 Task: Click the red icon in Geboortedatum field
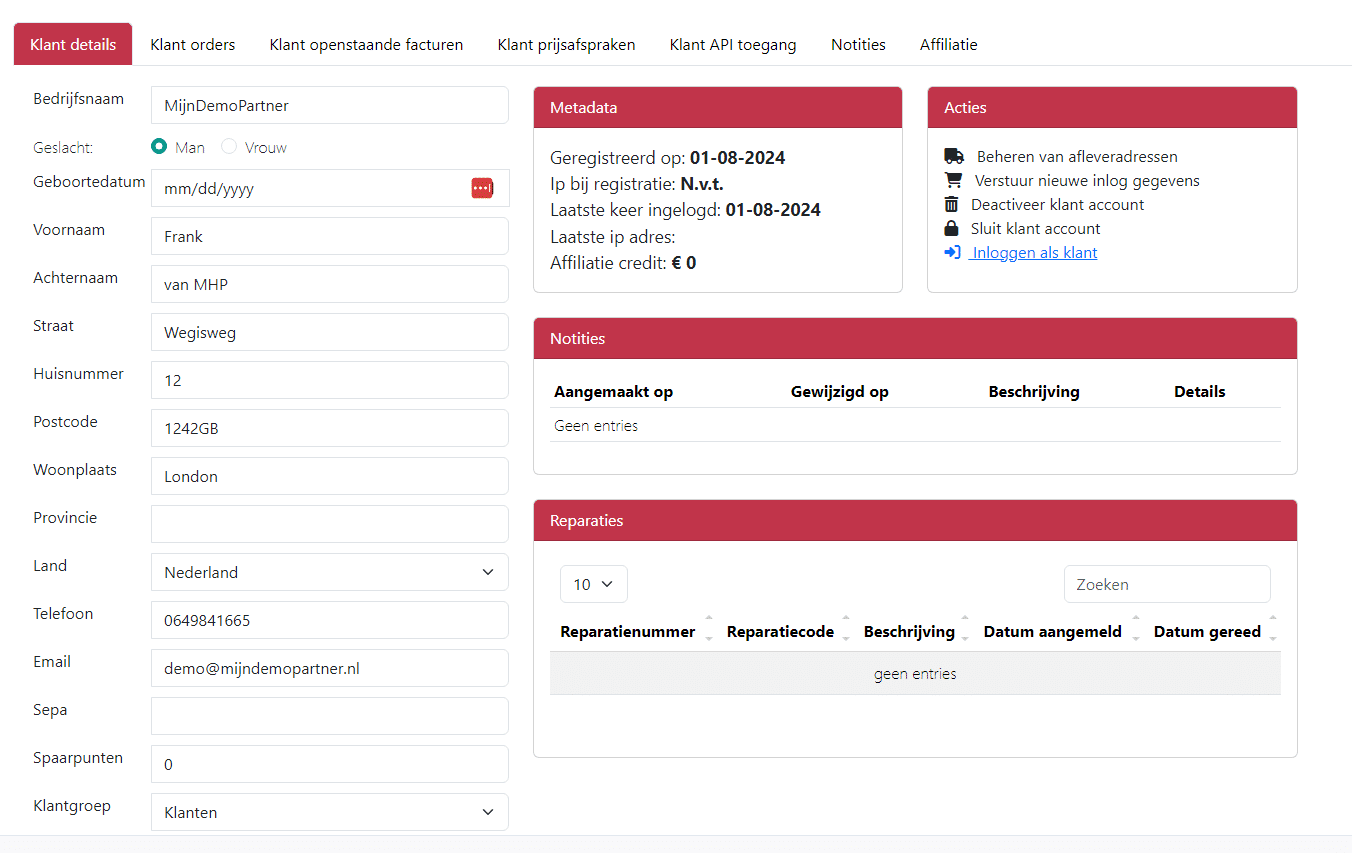pos(482,188)
